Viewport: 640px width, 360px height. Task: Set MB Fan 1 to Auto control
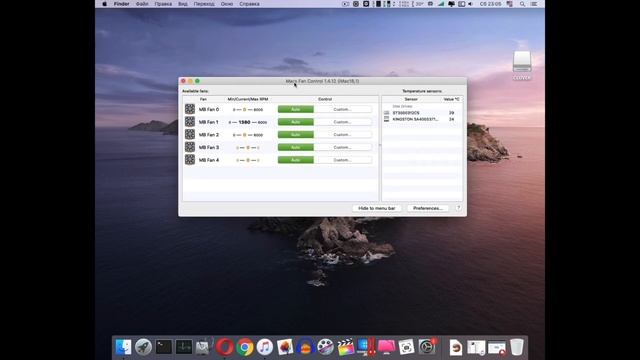point(296,122)
